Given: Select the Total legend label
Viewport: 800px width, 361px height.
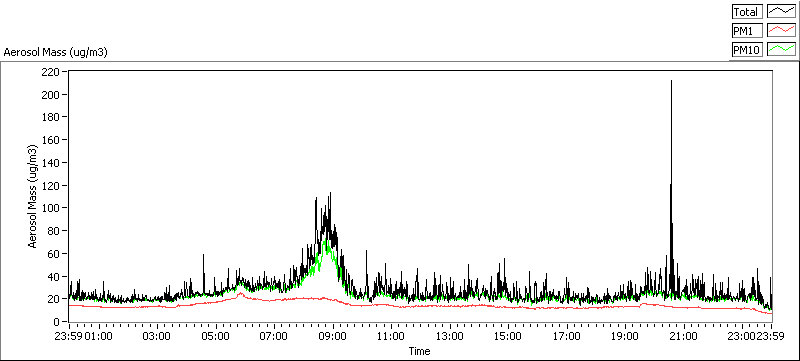Looking at the screenshot, I should tap(747, 12).
